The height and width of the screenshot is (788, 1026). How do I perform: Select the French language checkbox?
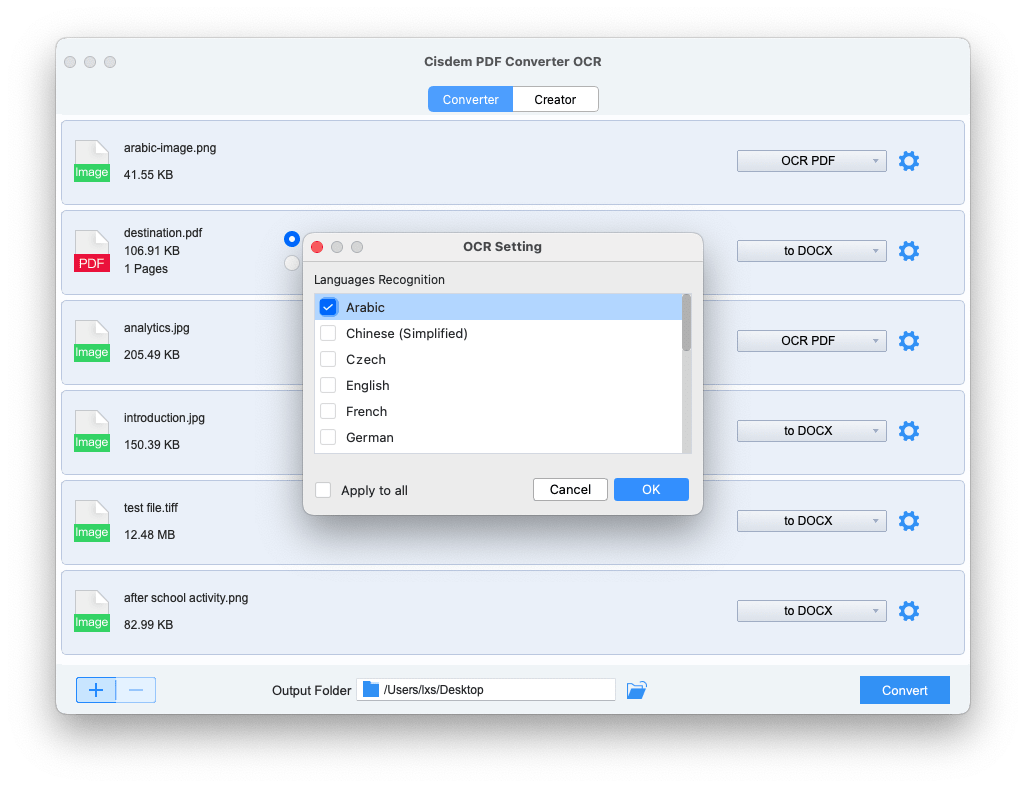pyautogui.click(x=328, y=411)
